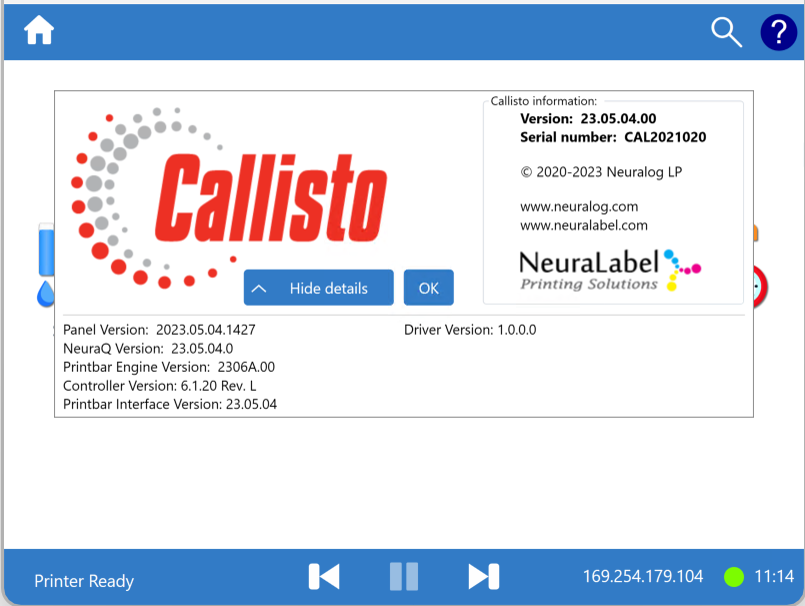Click the ink droplet icon
Image resolution: width=805 pixels, height=606 pixels.
click(x=45, y=294)
